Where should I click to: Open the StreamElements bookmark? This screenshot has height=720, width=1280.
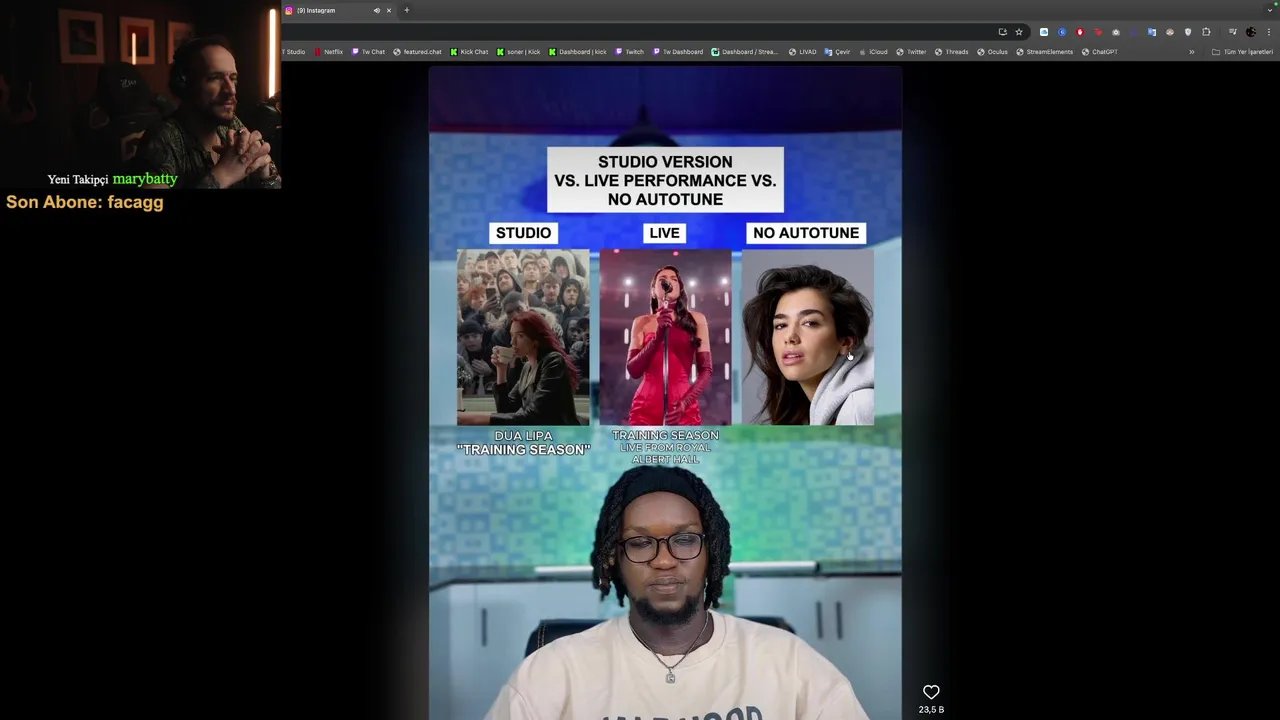pos(1044,52)
